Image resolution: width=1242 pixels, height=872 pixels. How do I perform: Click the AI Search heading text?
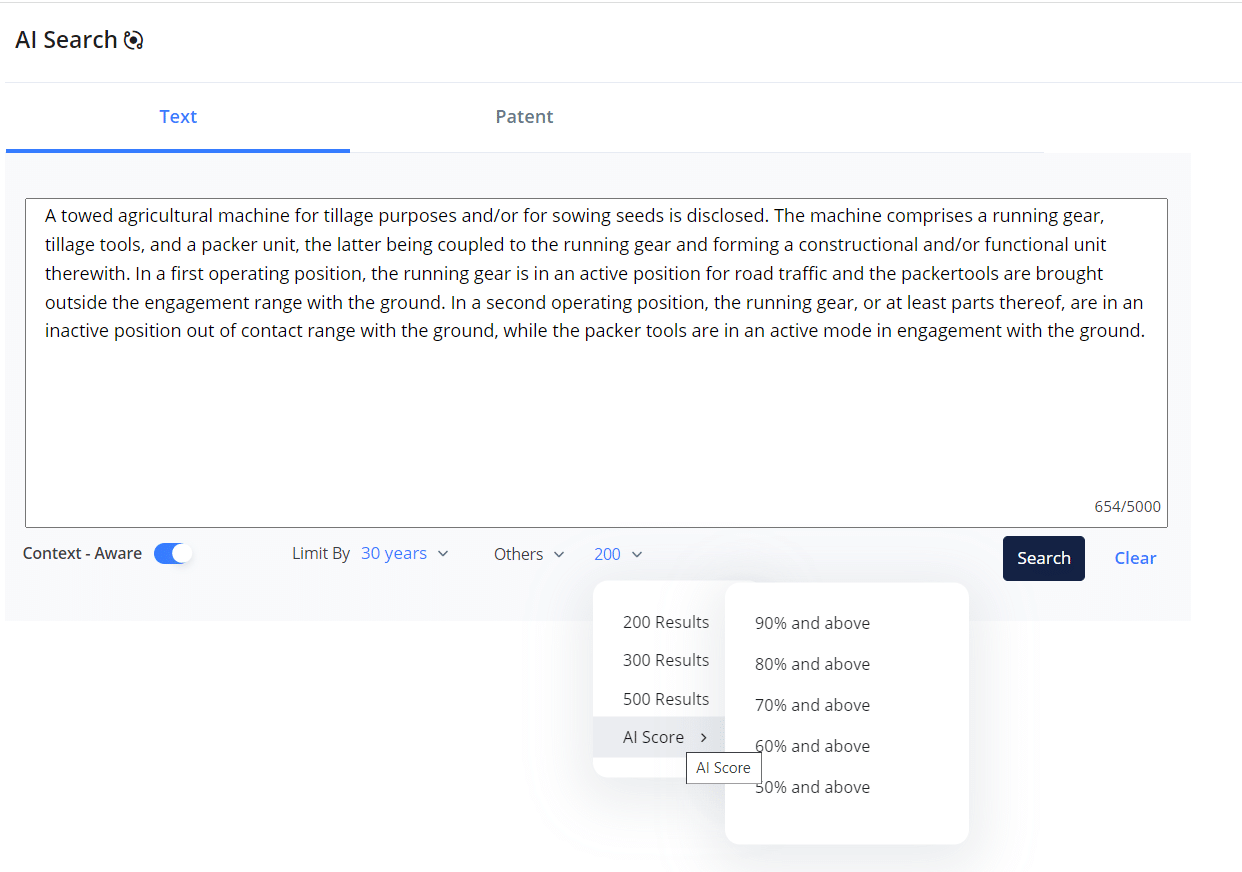[66, 40]
